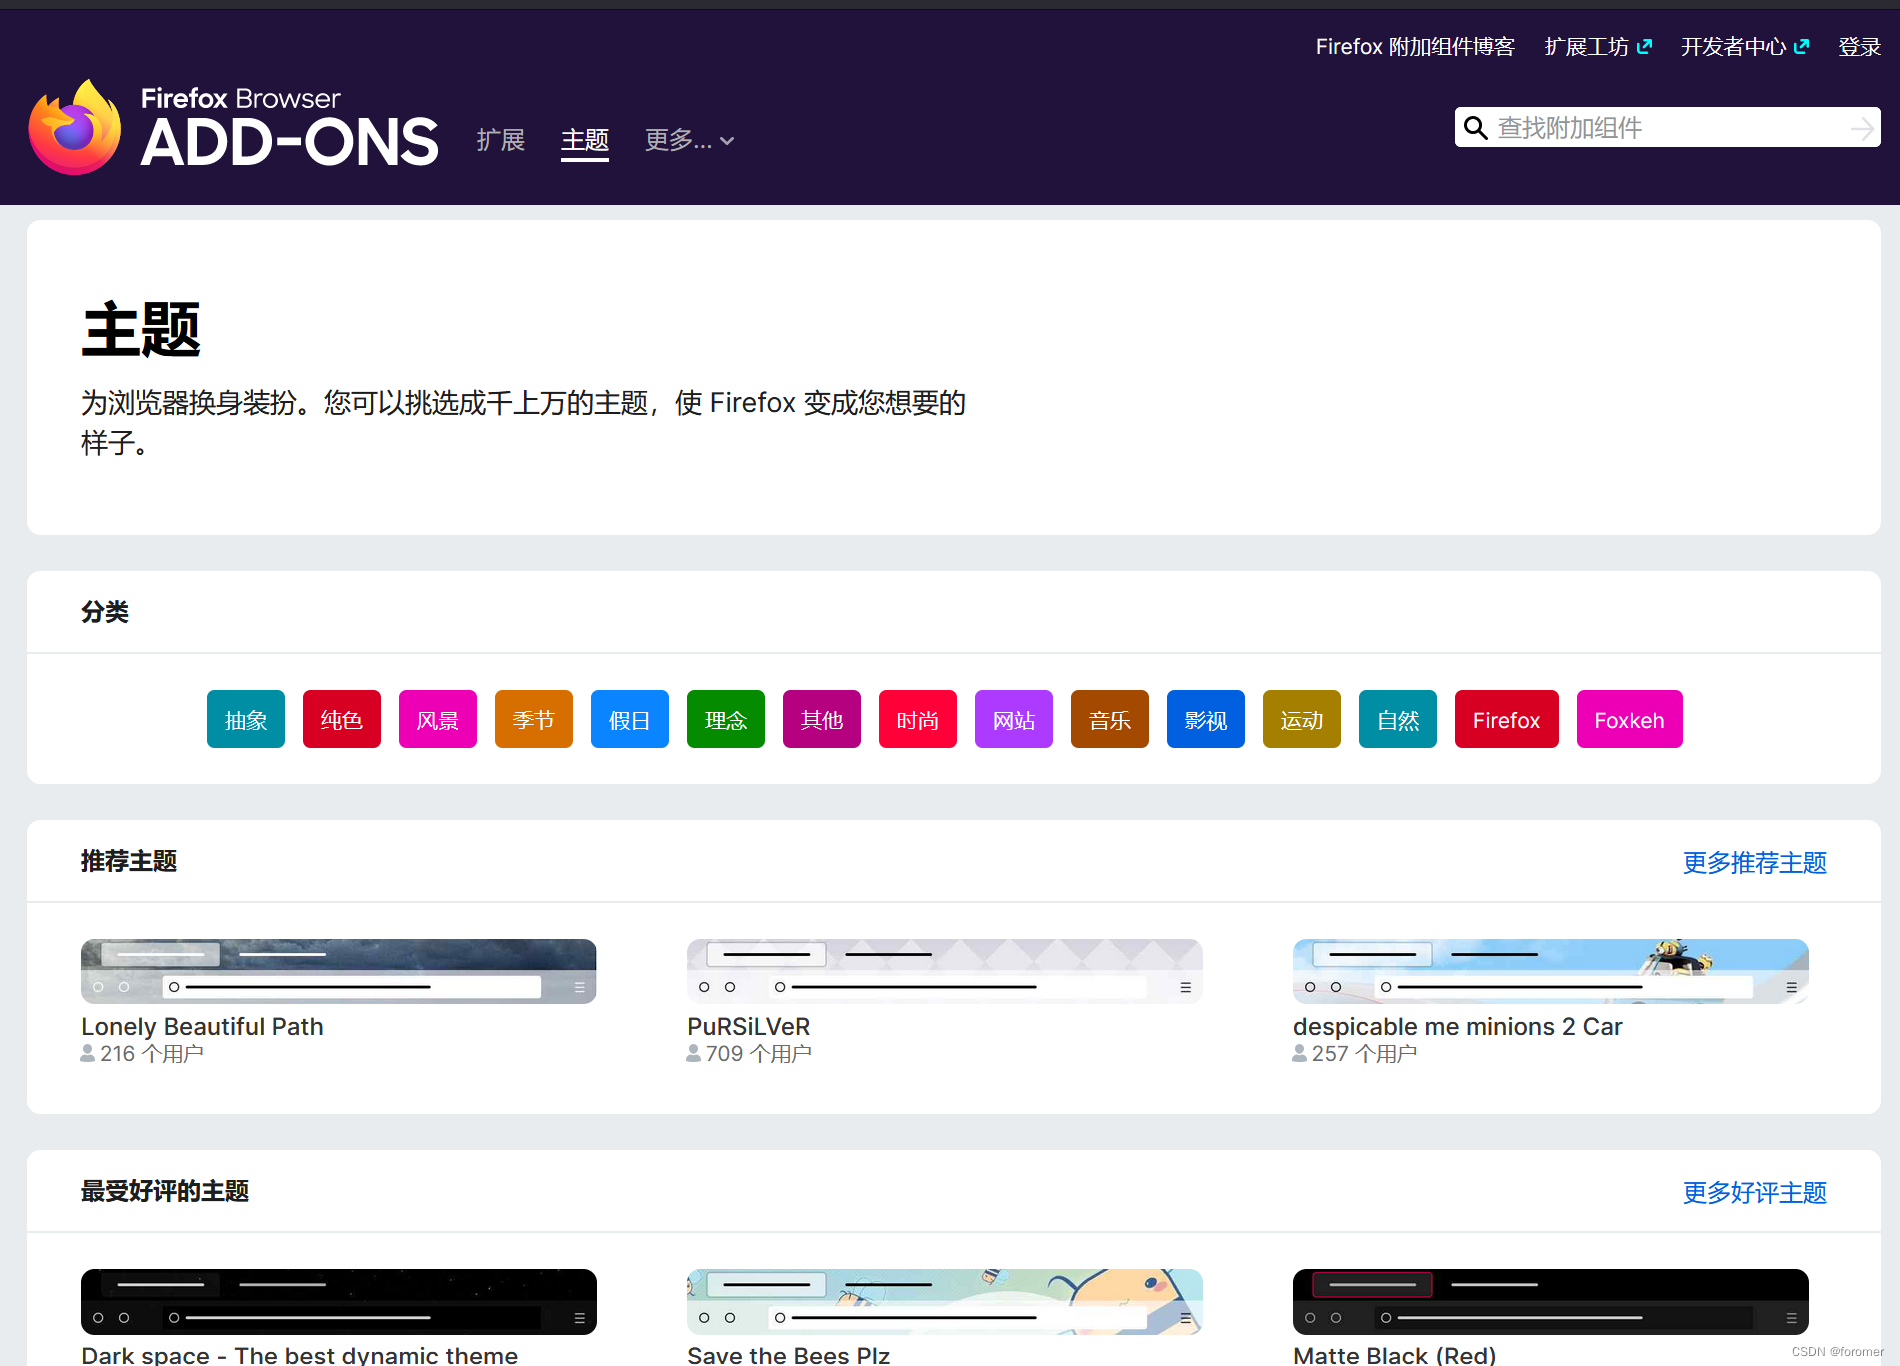This screenshot has height=1366, width=1900.
Task: Open the PuRSiLVeR theme preview image
Action: [x=945, y=971]
